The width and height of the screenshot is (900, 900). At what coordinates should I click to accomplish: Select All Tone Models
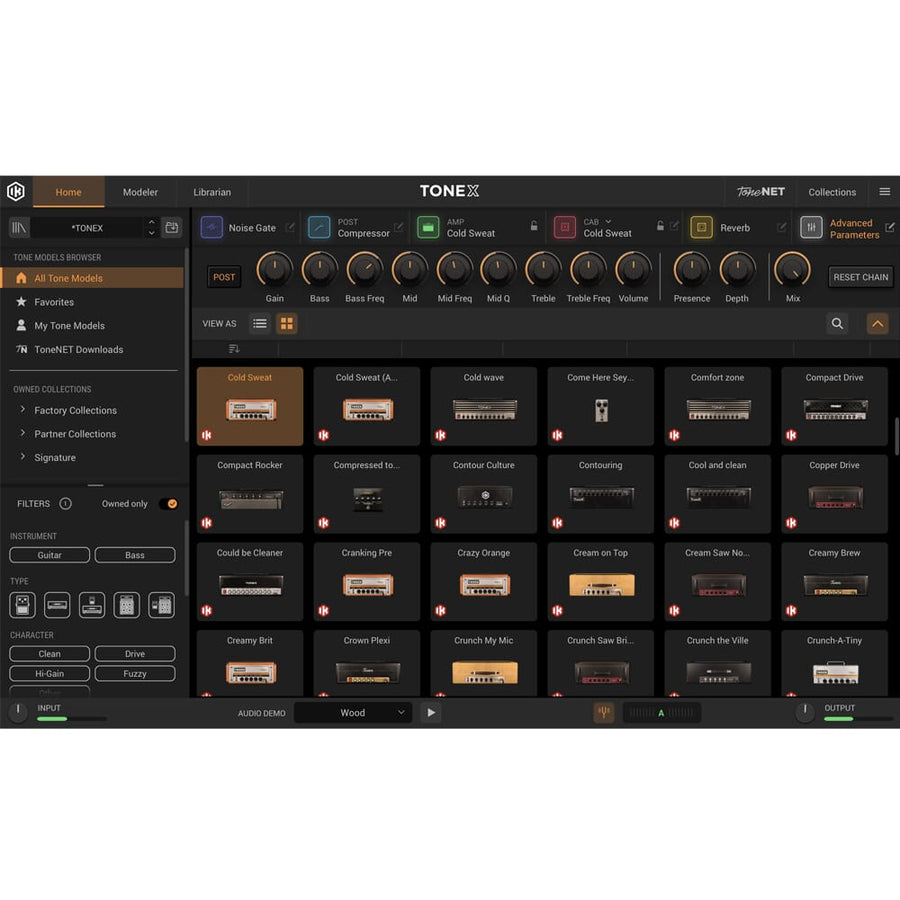(x=92, y=278)
